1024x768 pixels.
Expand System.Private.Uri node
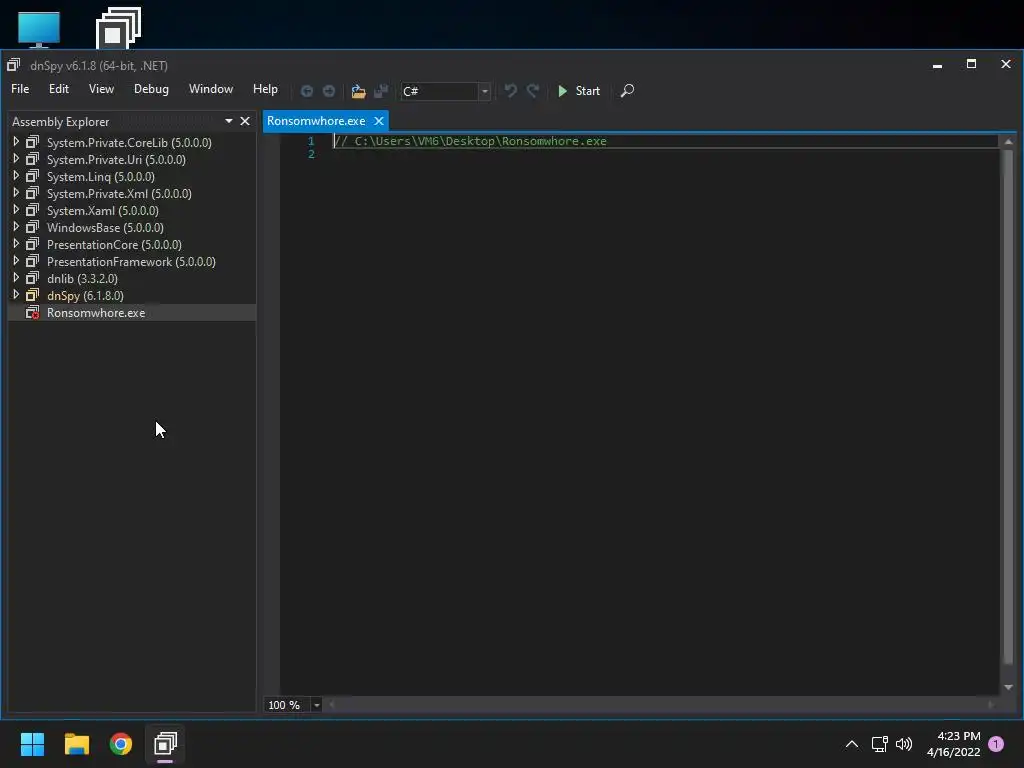[x=16, y=159]
